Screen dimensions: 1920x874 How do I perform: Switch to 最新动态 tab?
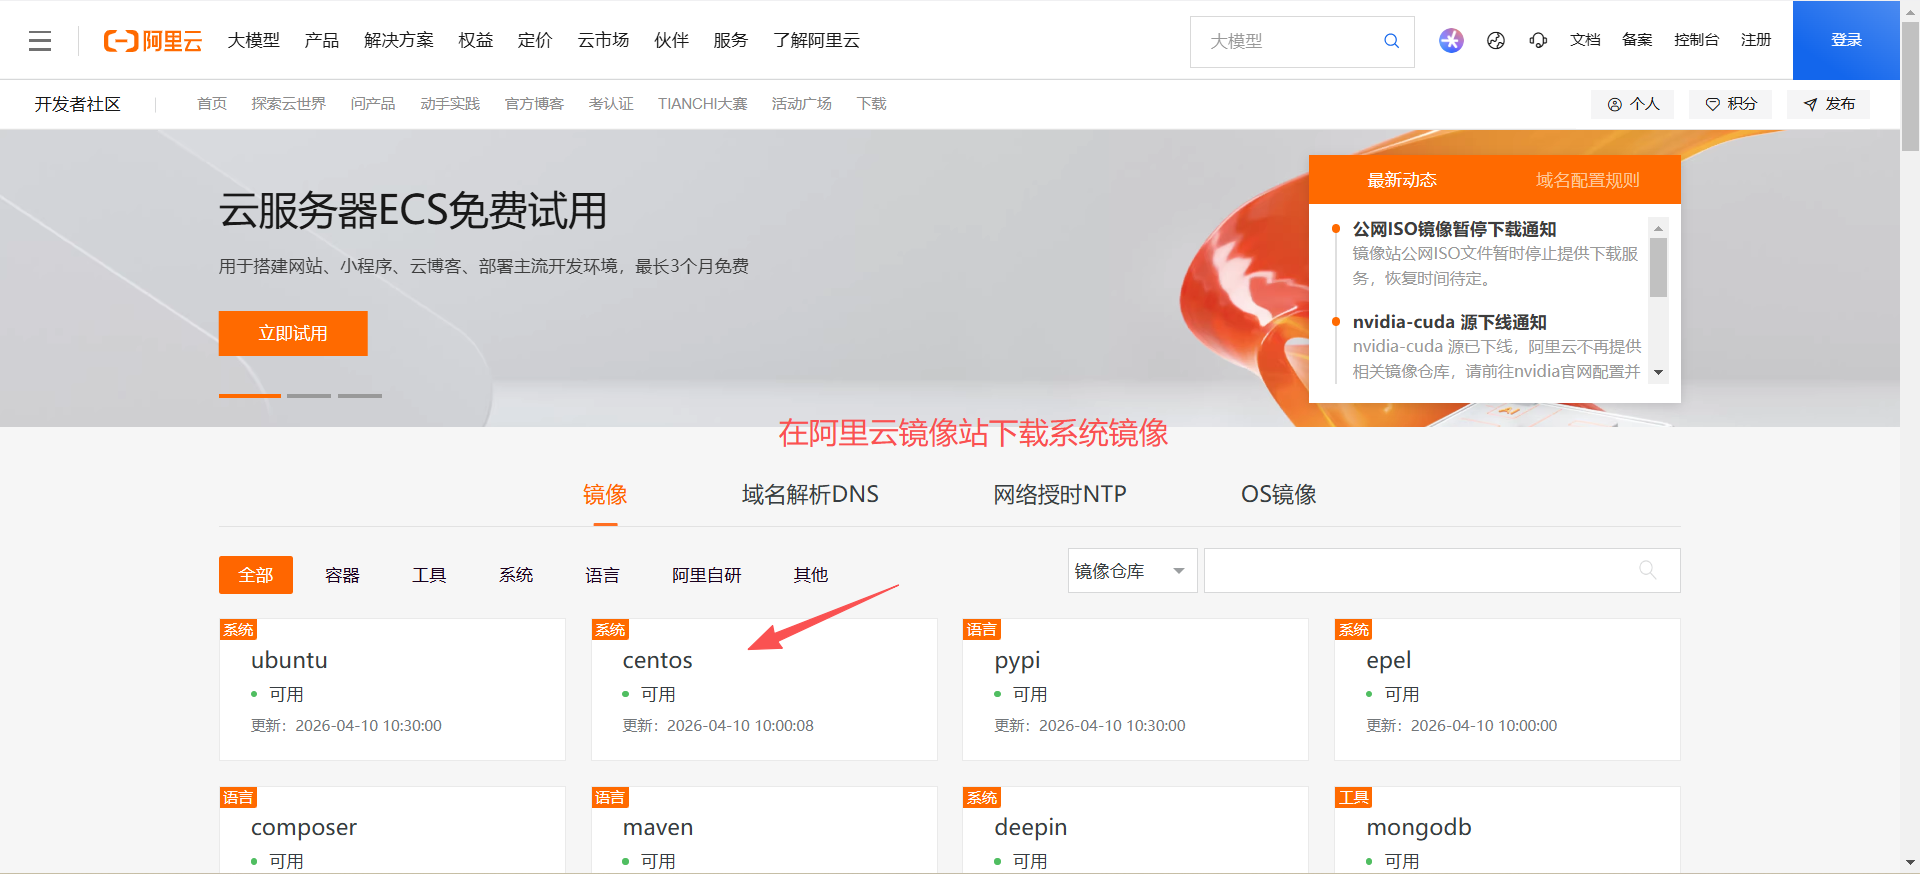(x=1402, y=180)
